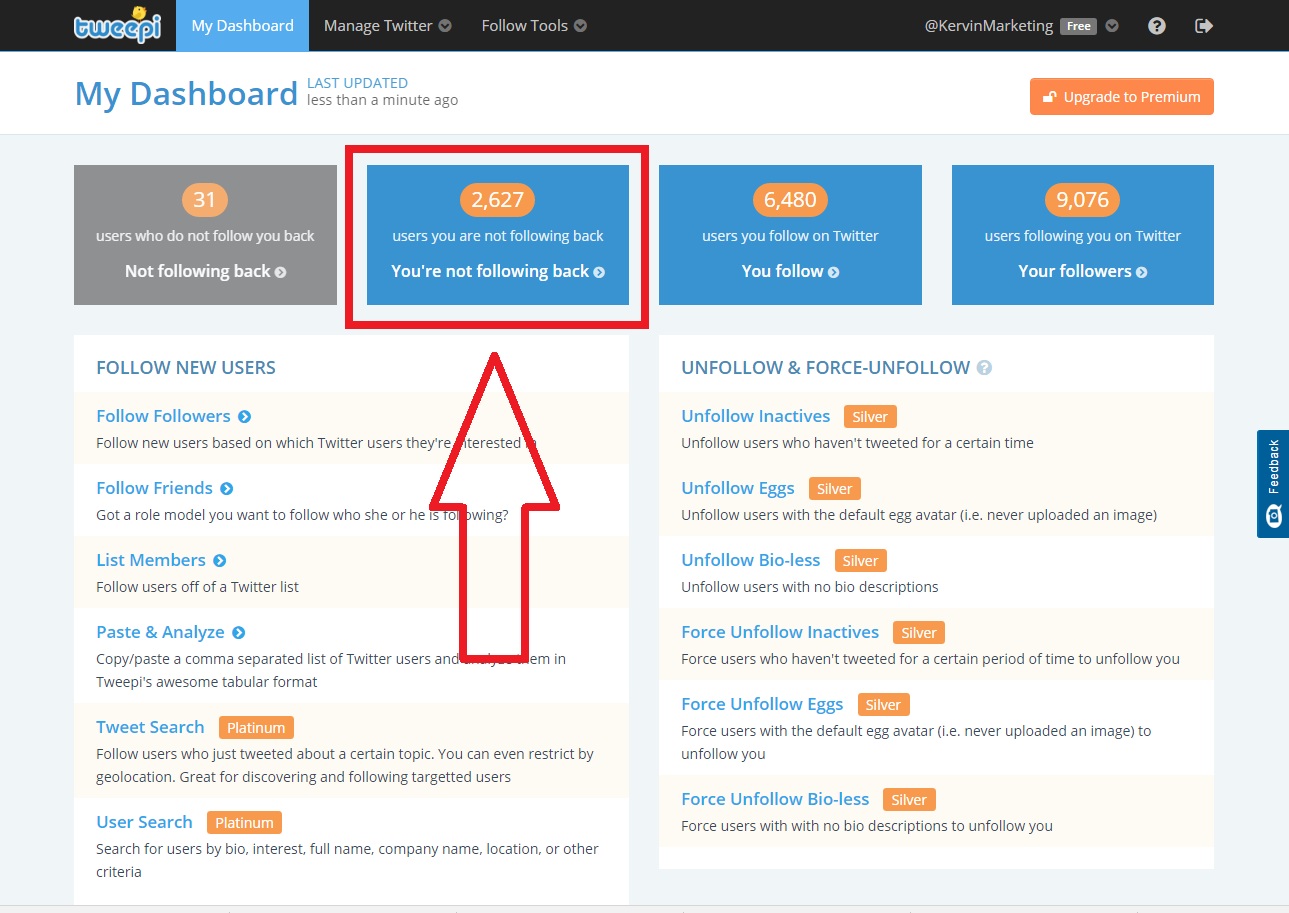Click arrow icon after gray card's Not following back
Screen dimensions: 1289x913
(281, 272)
